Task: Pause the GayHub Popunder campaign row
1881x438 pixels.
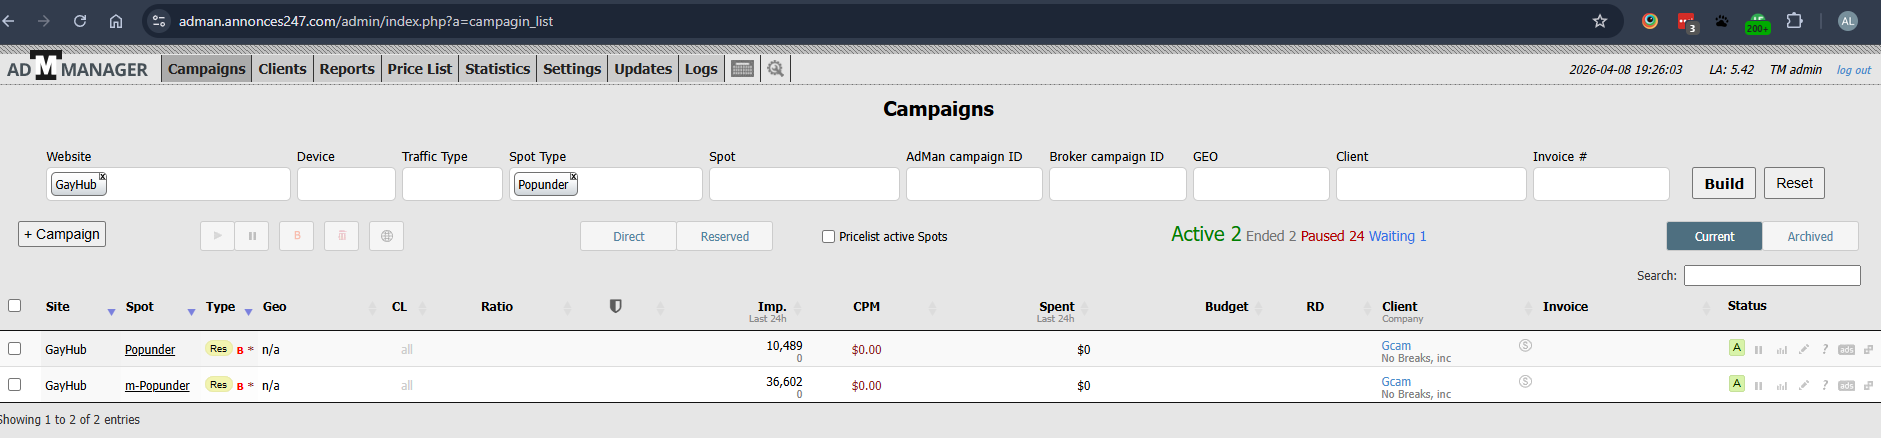Action: coord(1758,350)
